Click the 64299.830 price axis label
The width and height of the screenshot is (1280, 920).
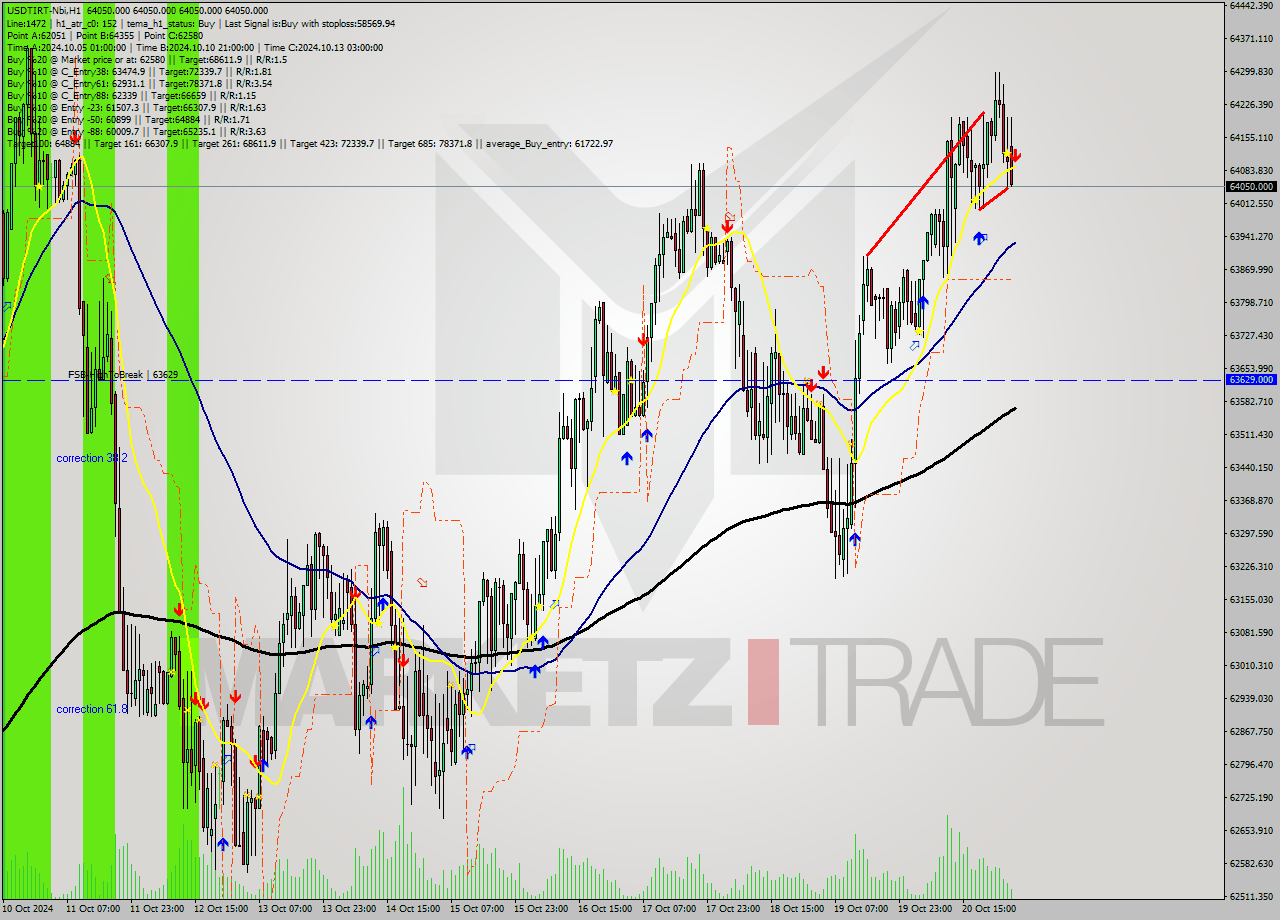coord(1251,71)
